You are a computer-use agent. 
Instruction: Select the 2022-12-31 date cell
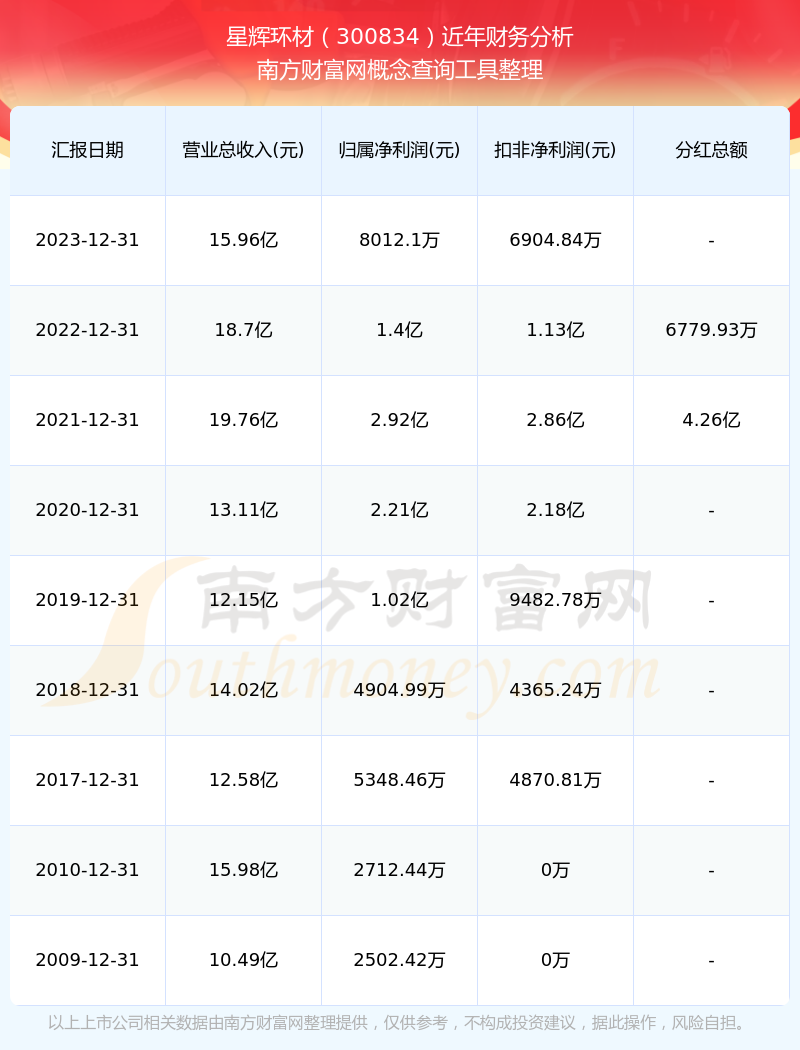point(88,330)
